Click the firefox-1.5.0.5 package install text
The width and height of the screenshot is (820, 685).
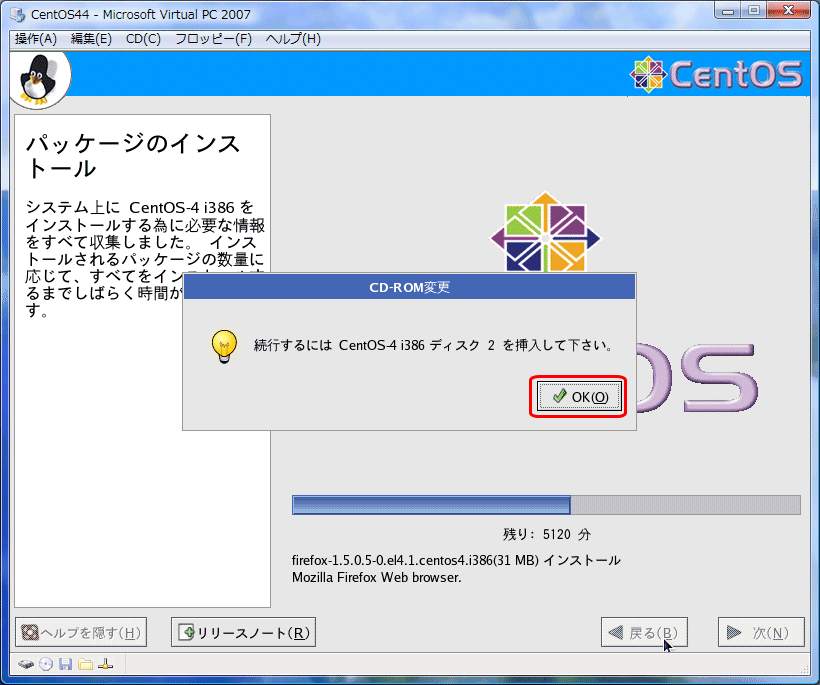tap(456, 561)
